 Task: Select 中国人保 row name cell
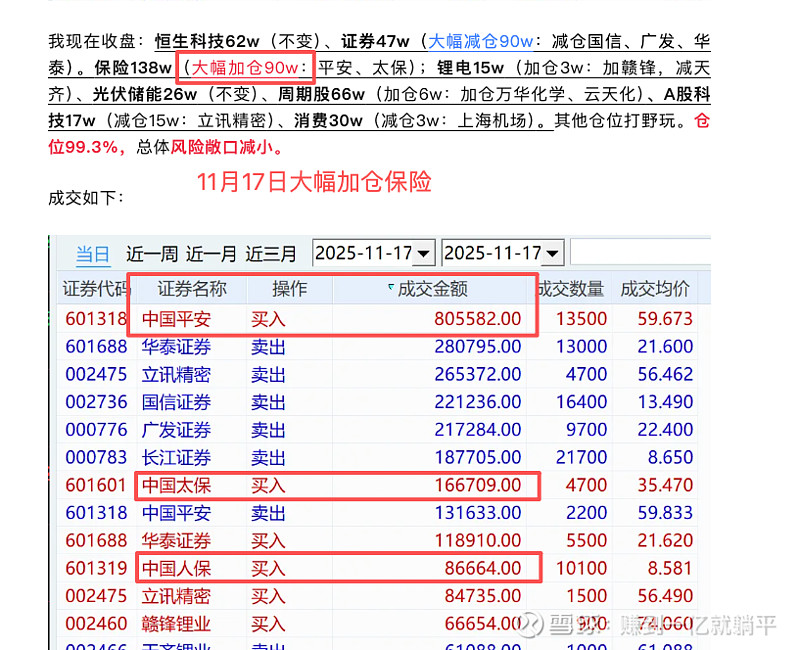tap(176, 568)
